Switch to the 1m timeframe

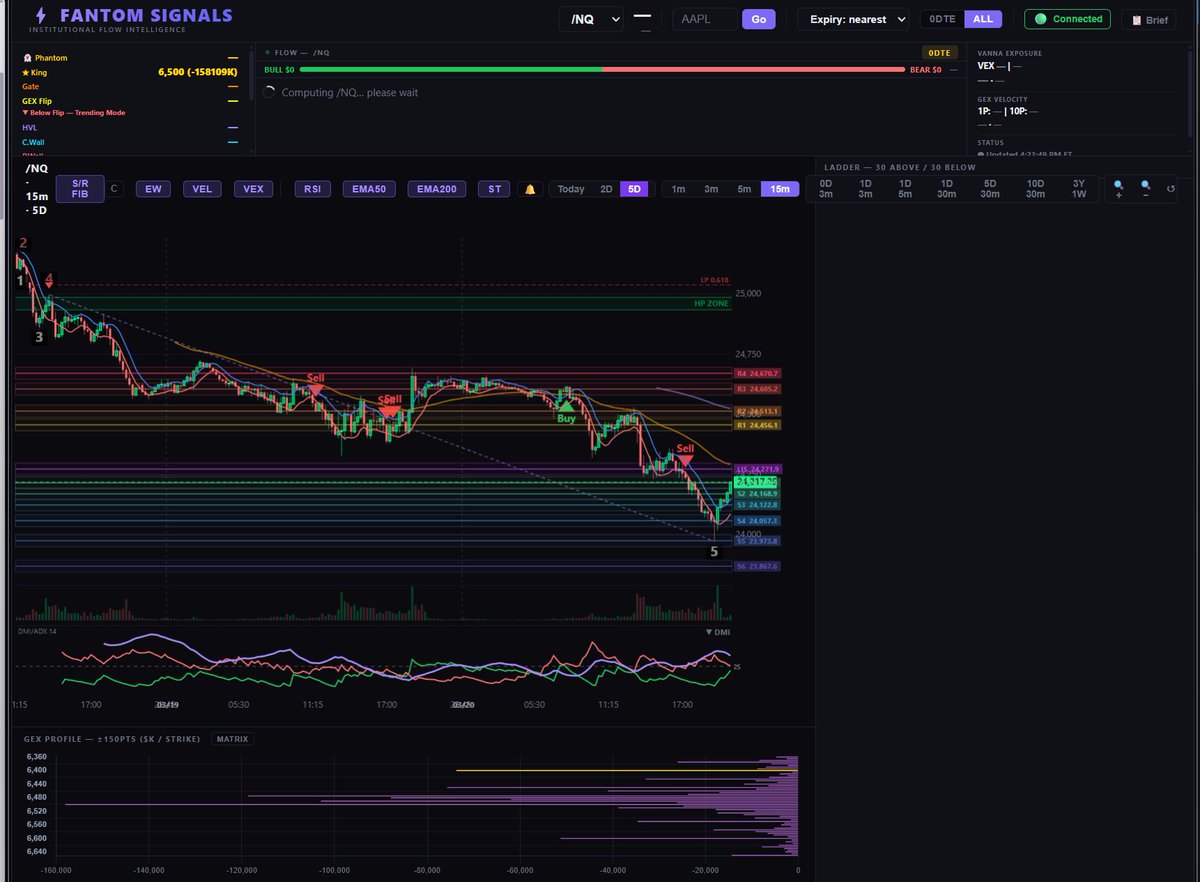678,189
